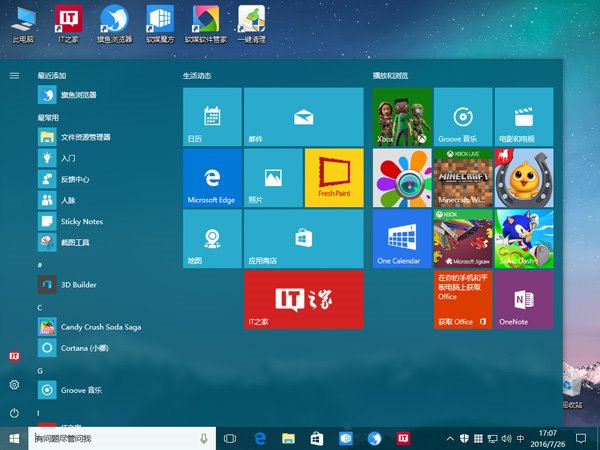Open the Microsoft Jigsaw tile
This screenshot has height=450, width=600.
463,239
